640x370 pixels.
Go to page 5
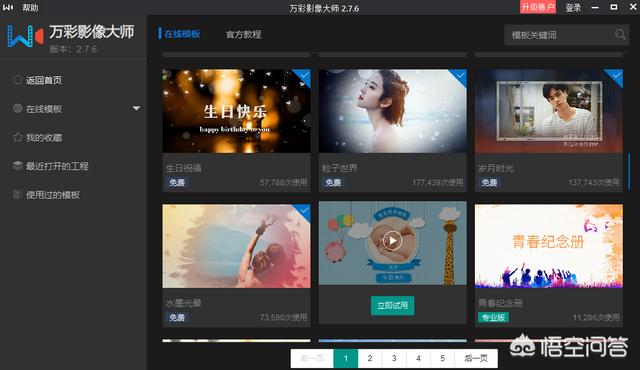(442, 358)
